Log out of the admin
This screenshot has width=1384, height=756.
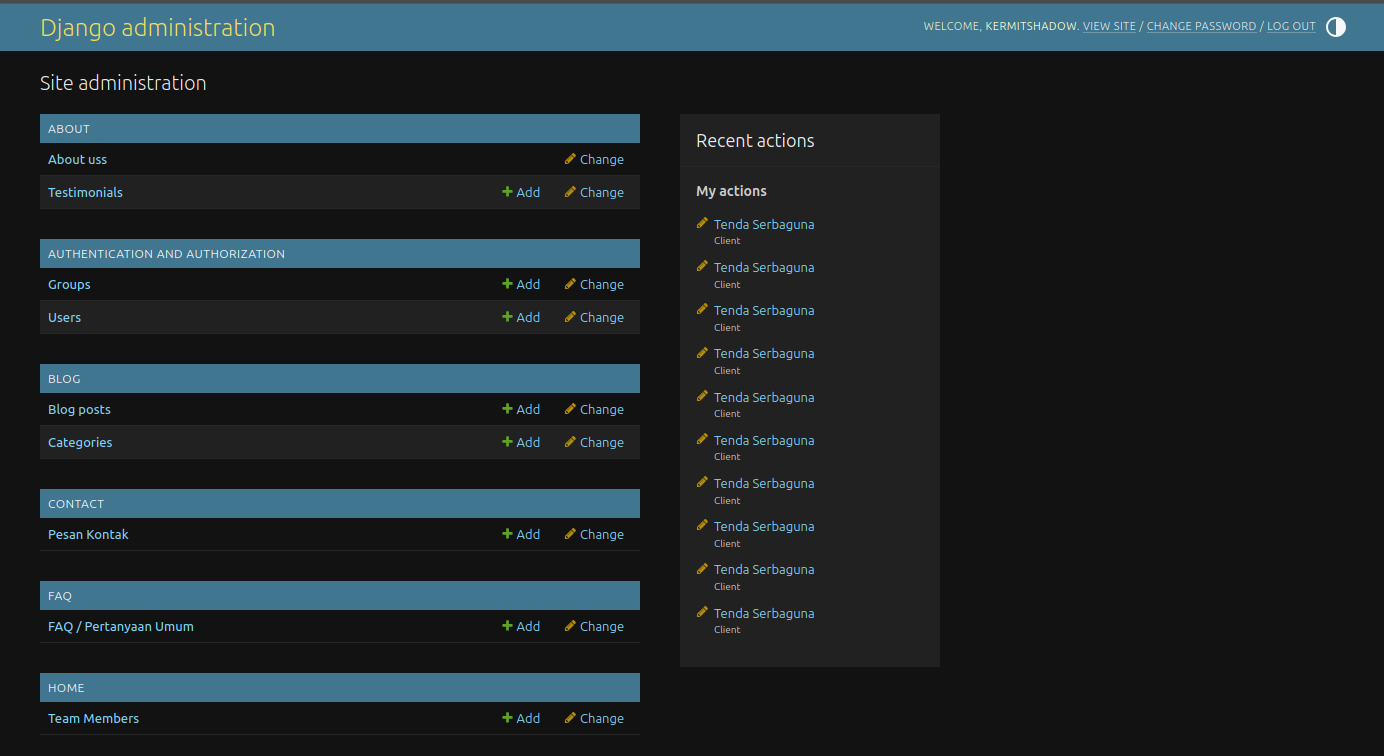click(x=1291, y=27)
